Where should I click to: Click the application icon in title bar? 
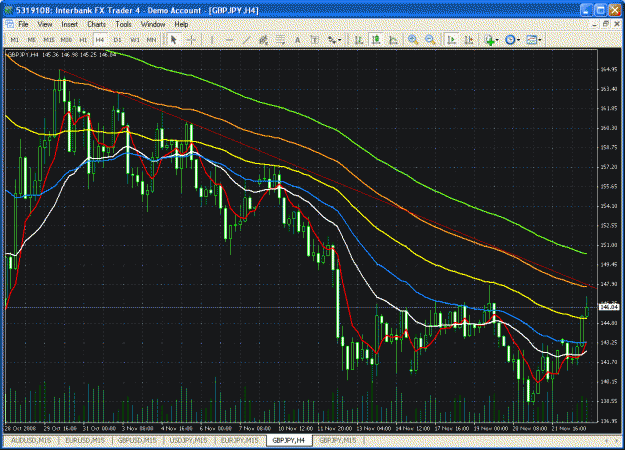click(x=8, y=10)
